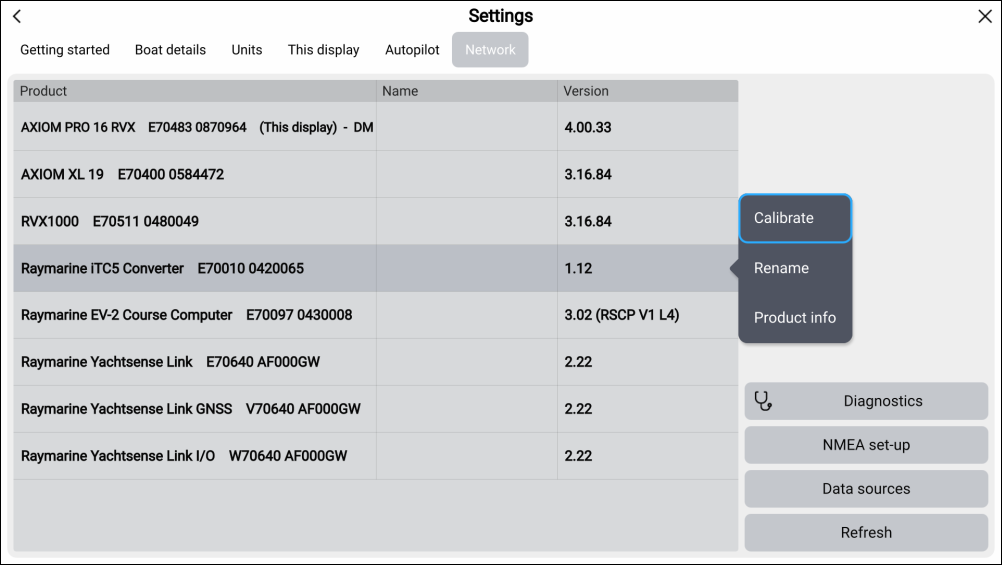Open Product info from popup menu

point(795,318)
